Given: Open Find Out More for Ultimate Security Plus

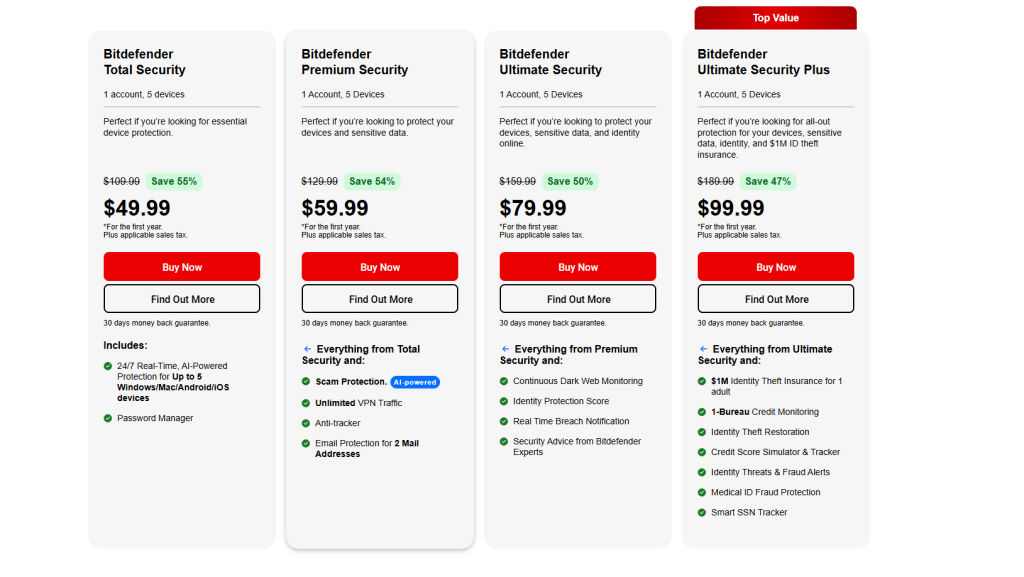Looking at the screenshot, I should [775, 298].
